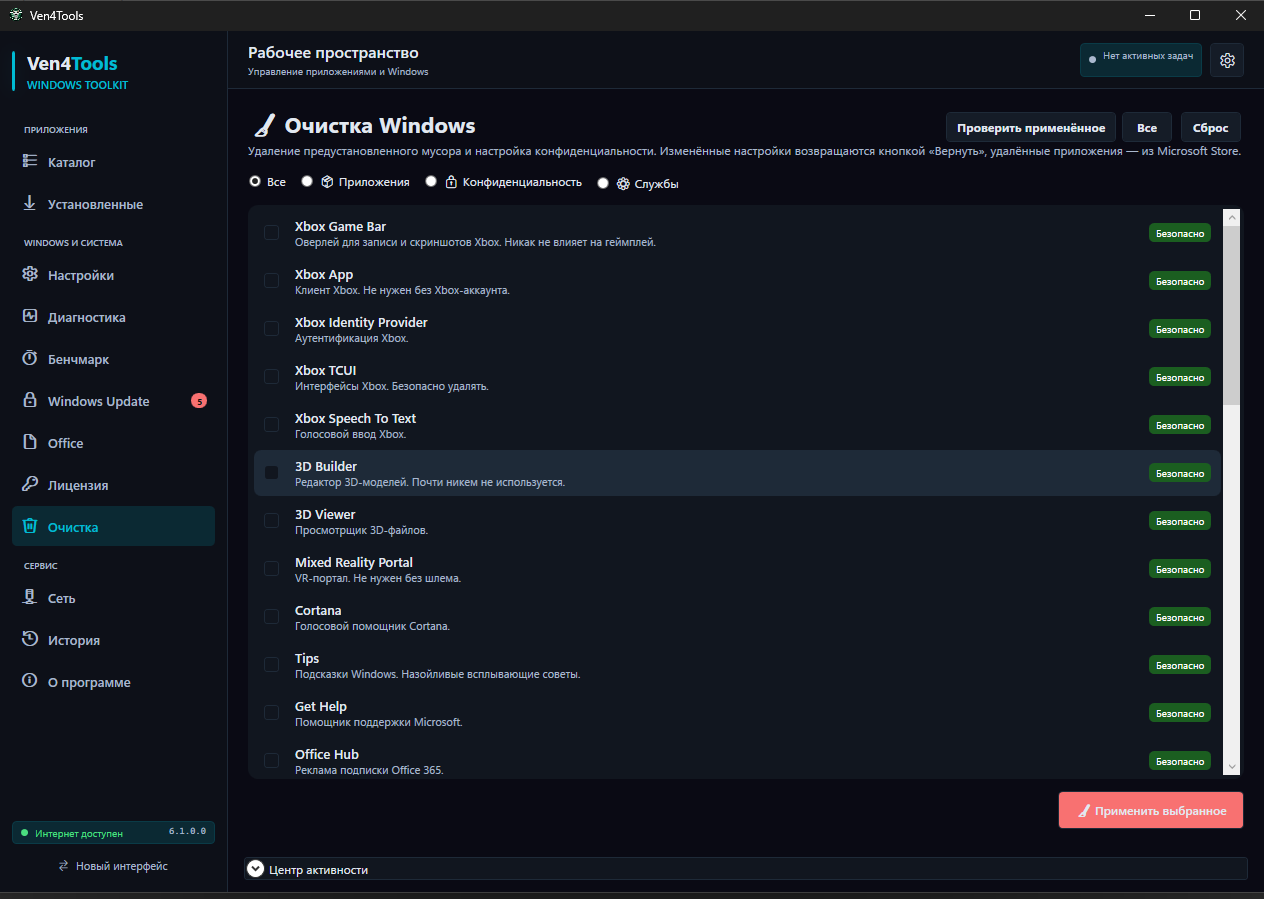Click the Office document icon in sidebar
The height and width of the screenshot is (899, 1264).
point(30,442)
